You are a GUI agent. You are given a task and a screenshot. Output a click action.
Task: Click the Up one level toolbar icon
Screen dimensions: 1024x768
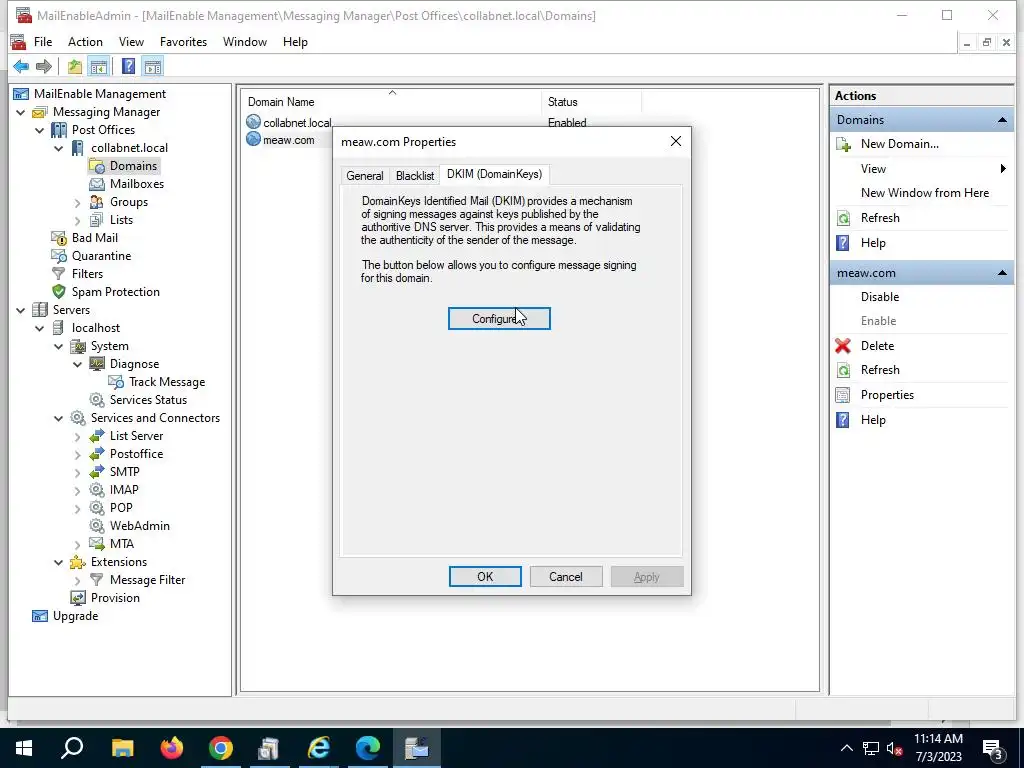coord(75,66)
